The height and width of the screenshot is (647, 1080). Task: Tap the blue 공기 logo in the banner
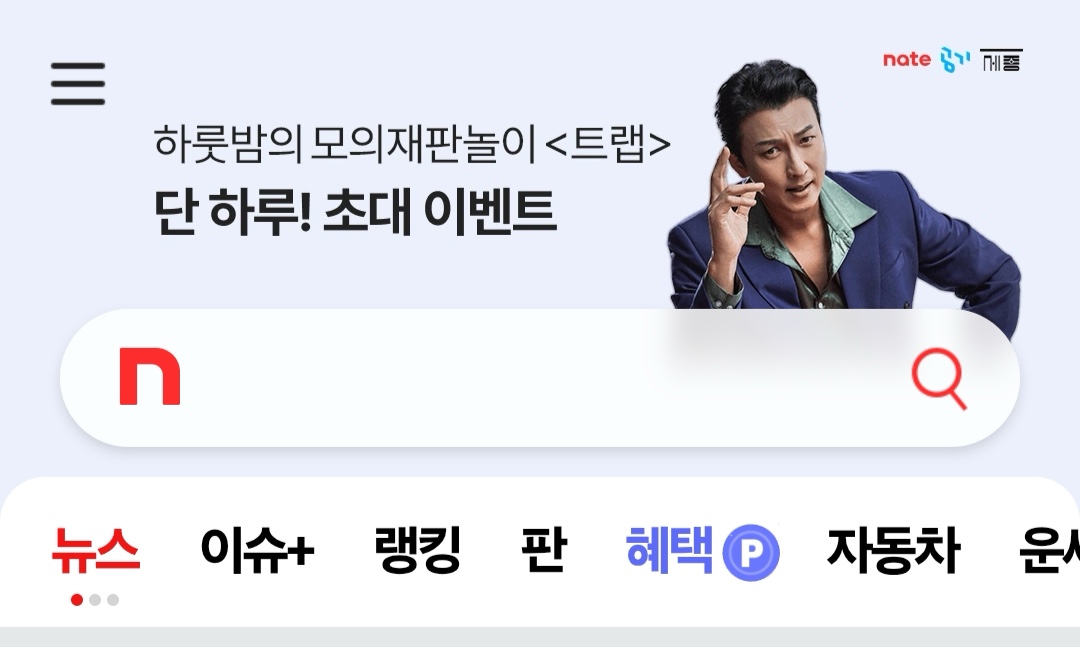click(955, 61)
